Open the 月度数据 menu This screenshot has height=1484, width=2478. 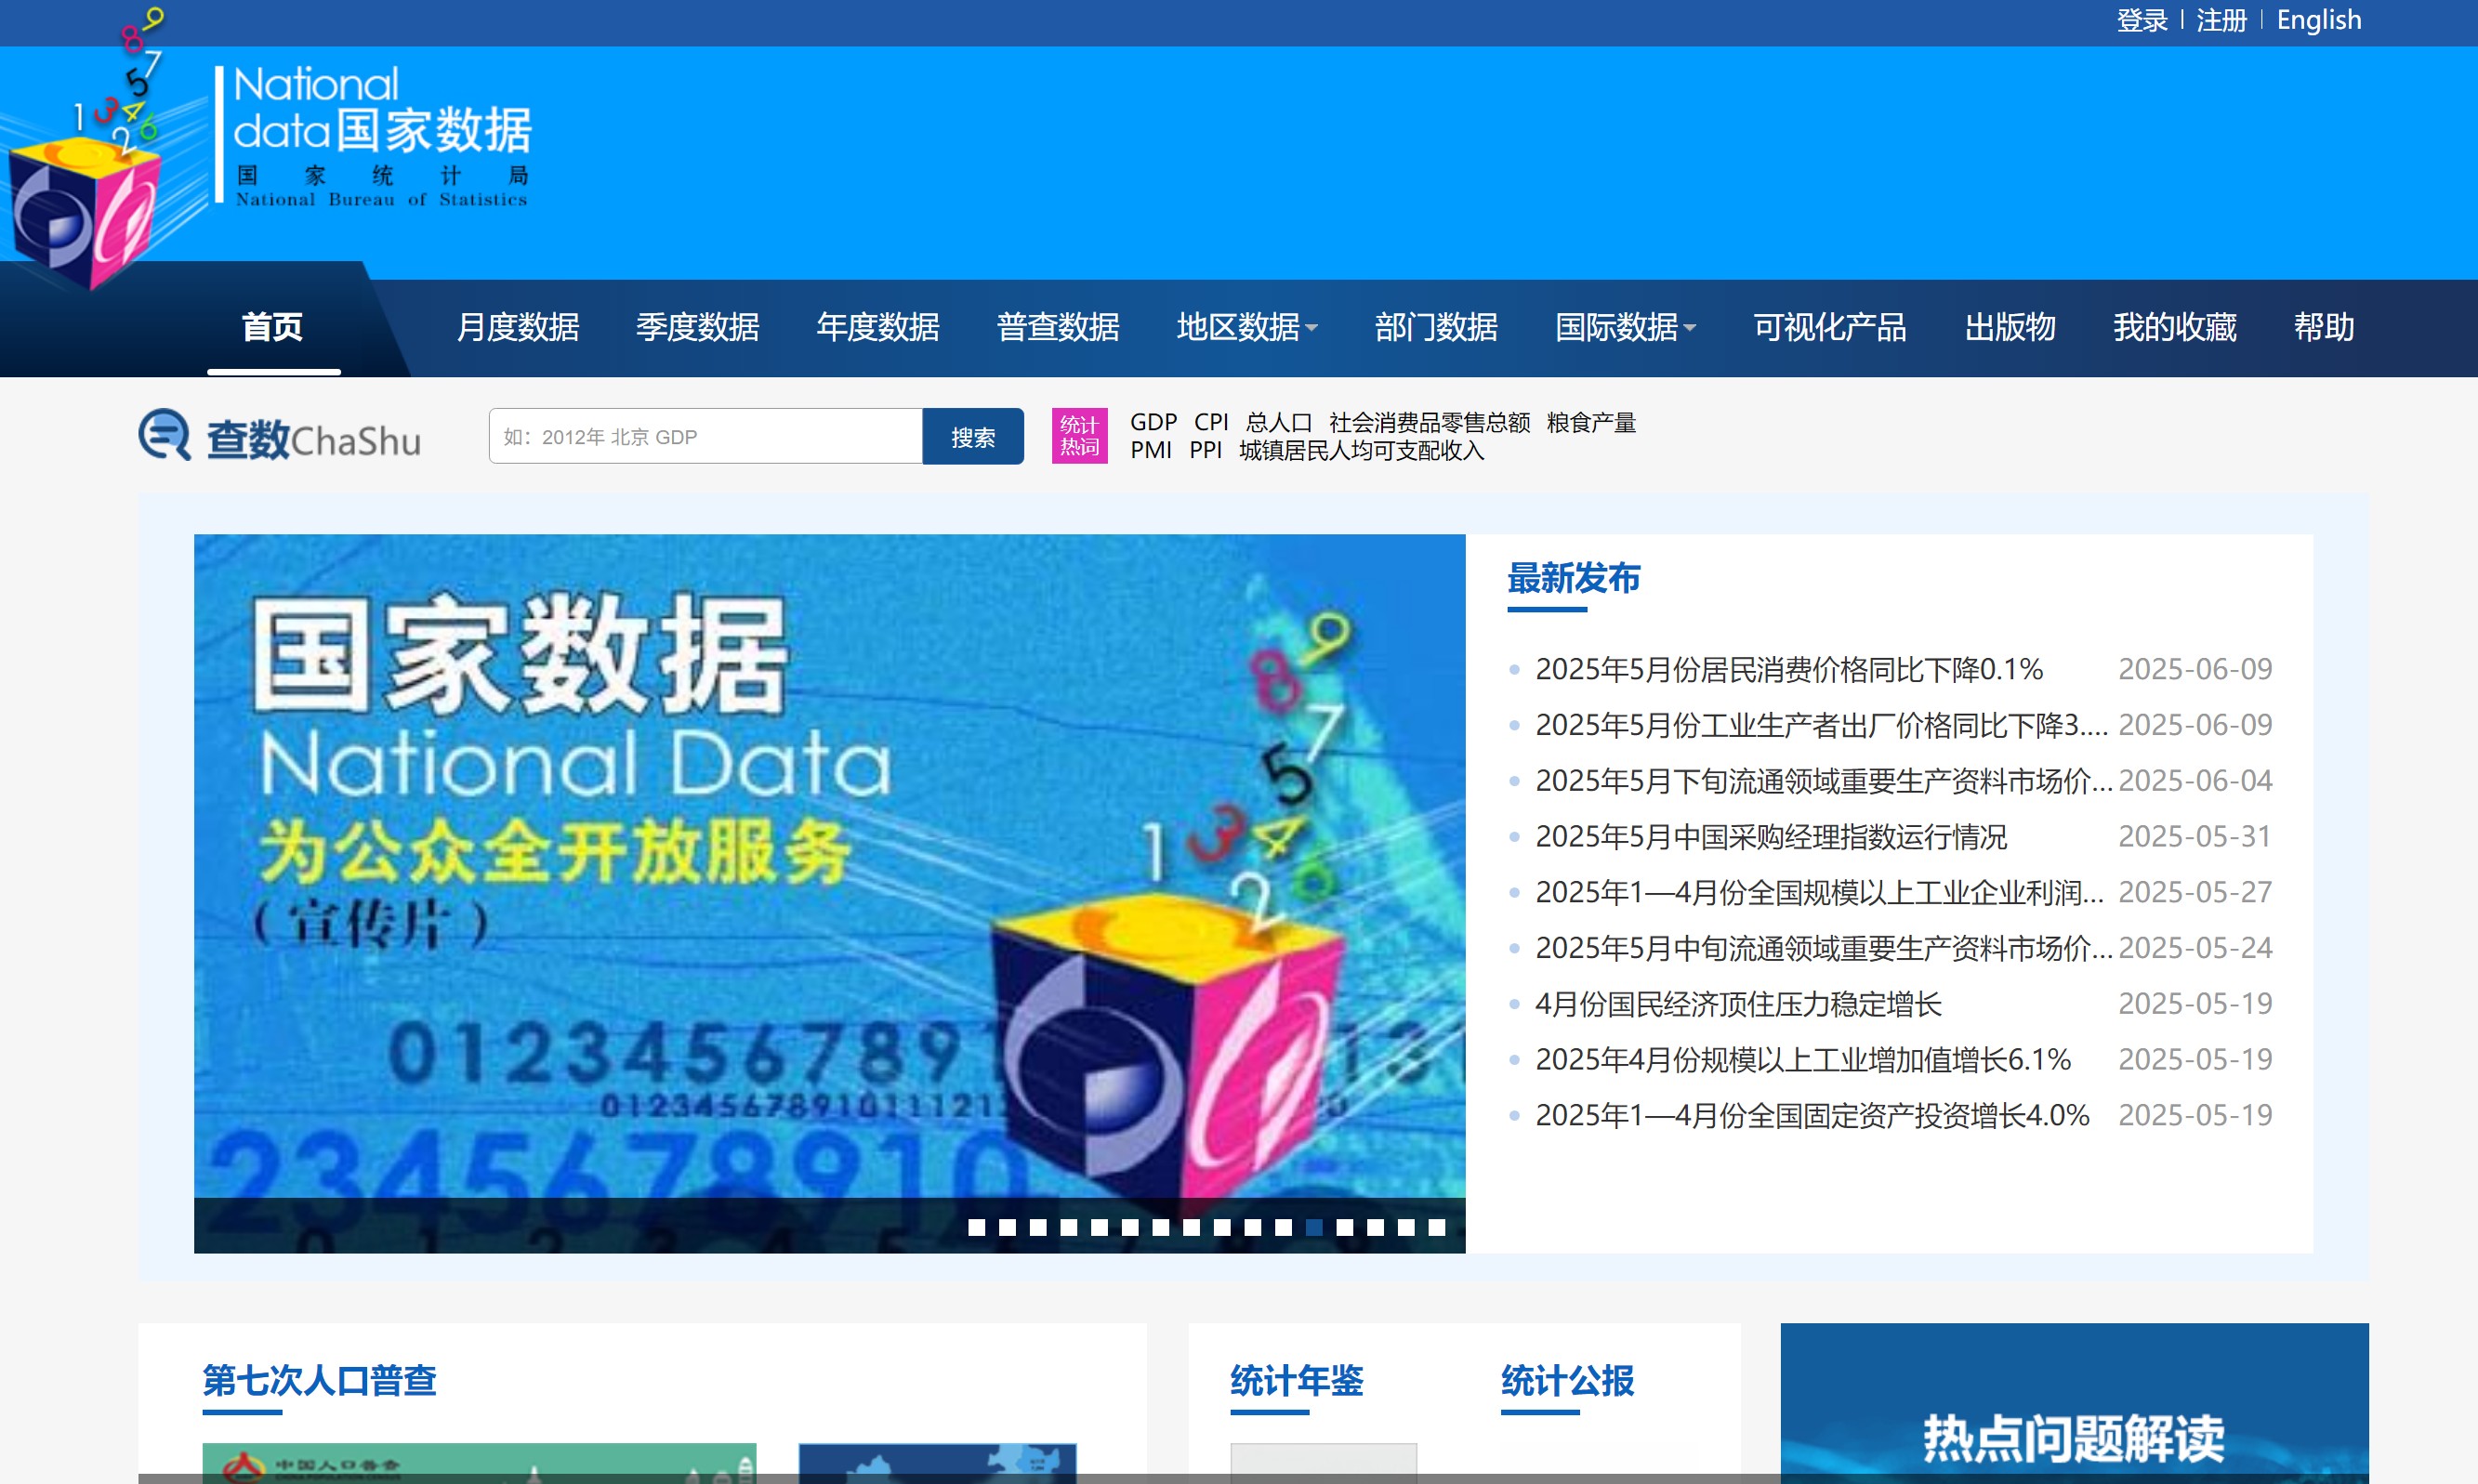click(x=517, y=327)
